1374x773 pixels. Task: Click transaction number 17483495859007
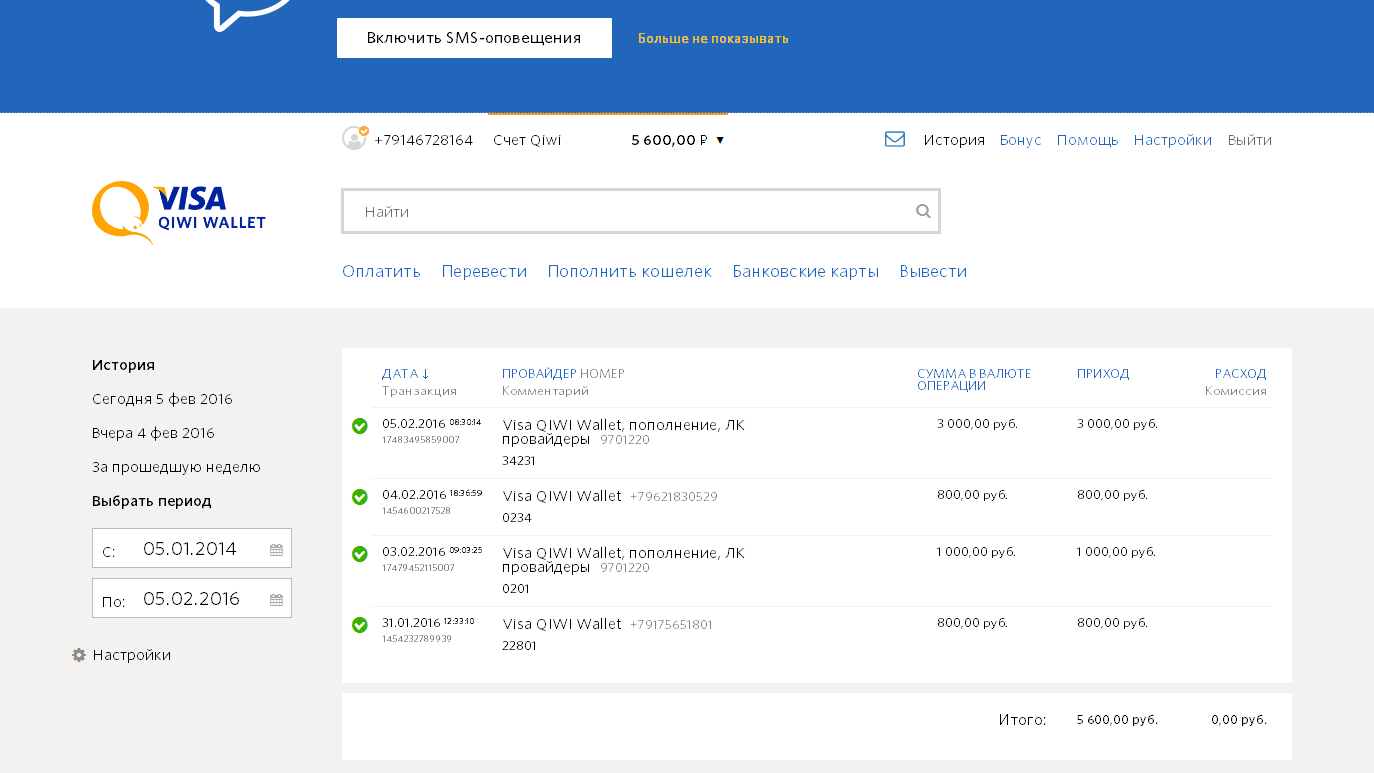421,439
